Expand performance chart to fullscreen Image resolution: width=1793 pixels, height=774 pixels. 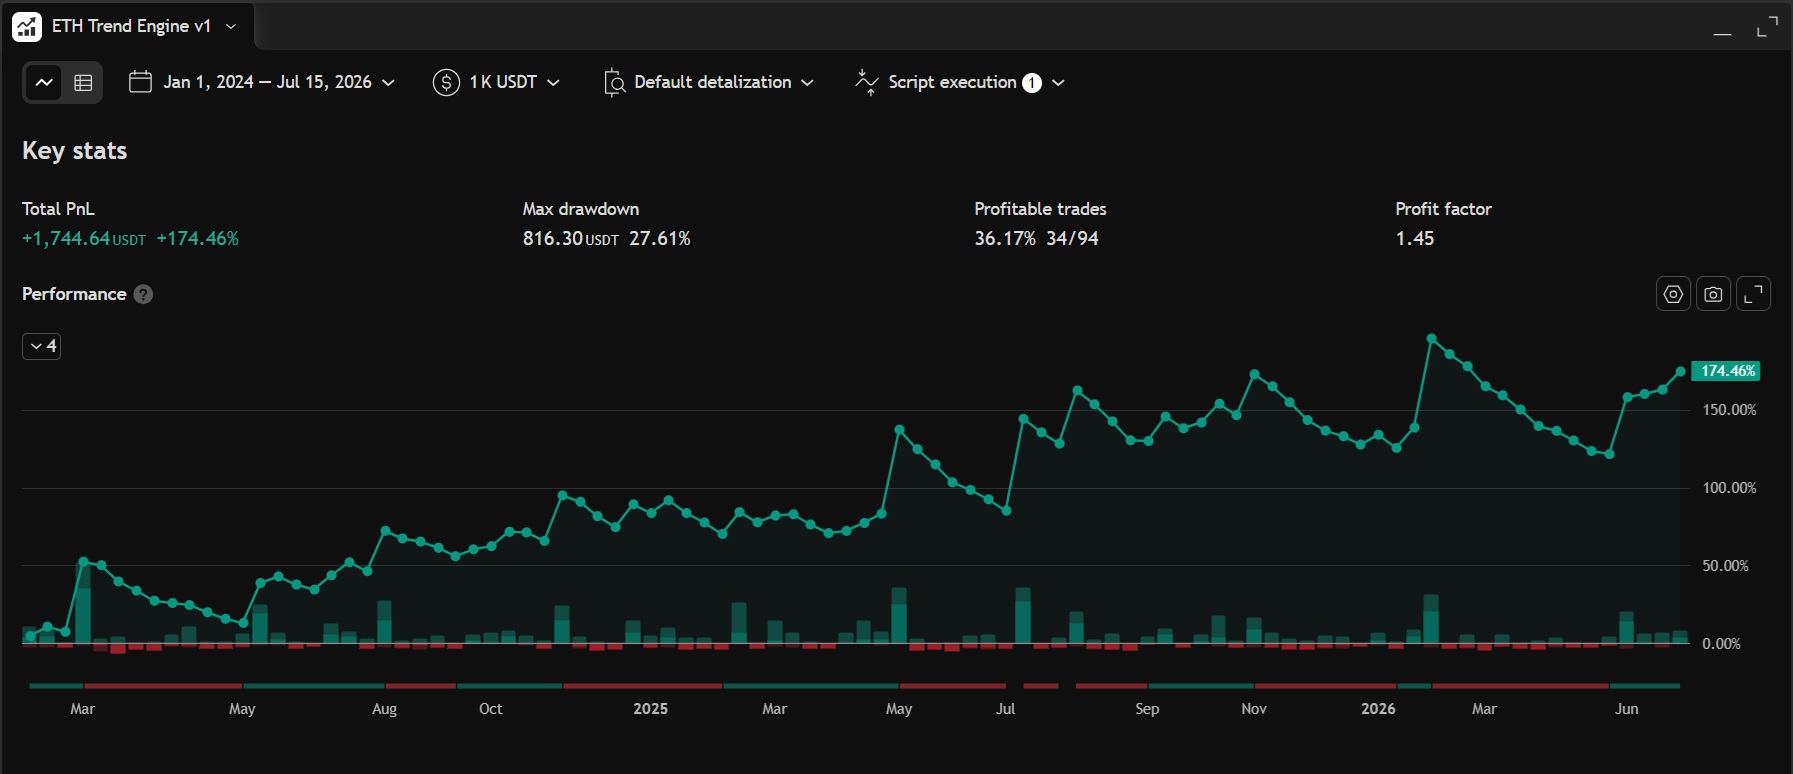click(1753, 294)
